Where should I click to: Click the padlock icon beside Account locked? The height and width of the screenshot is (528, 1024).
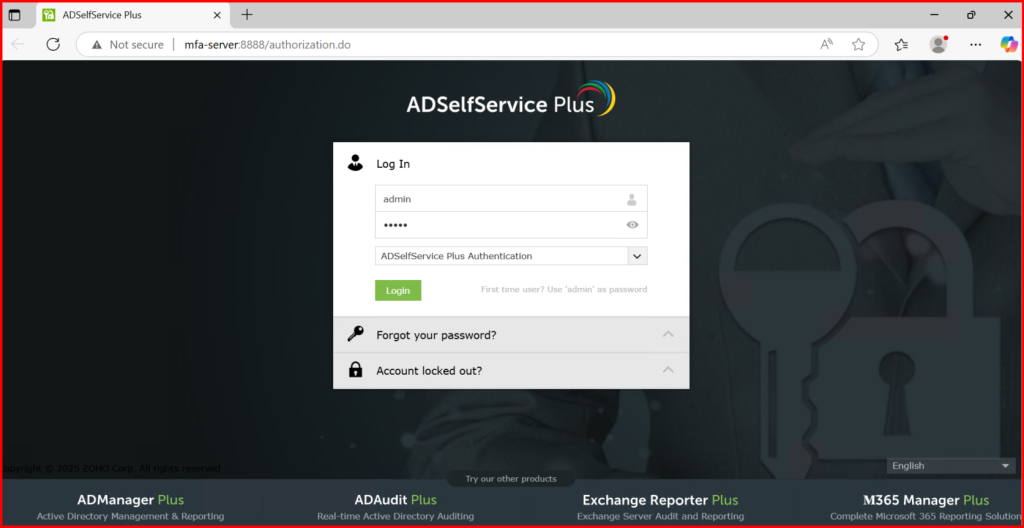pos(355,370)
